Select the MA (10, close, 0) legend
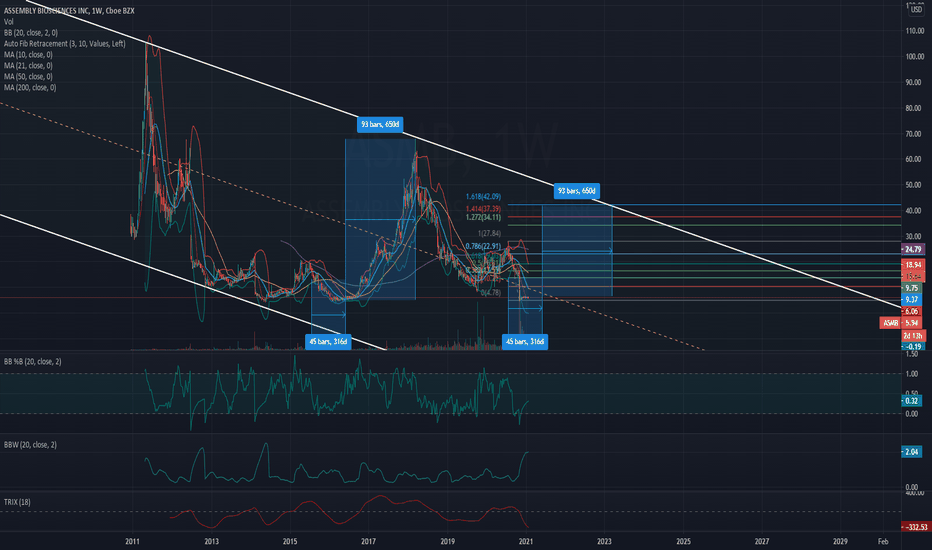932x550 pixels. tap(28, 55)
